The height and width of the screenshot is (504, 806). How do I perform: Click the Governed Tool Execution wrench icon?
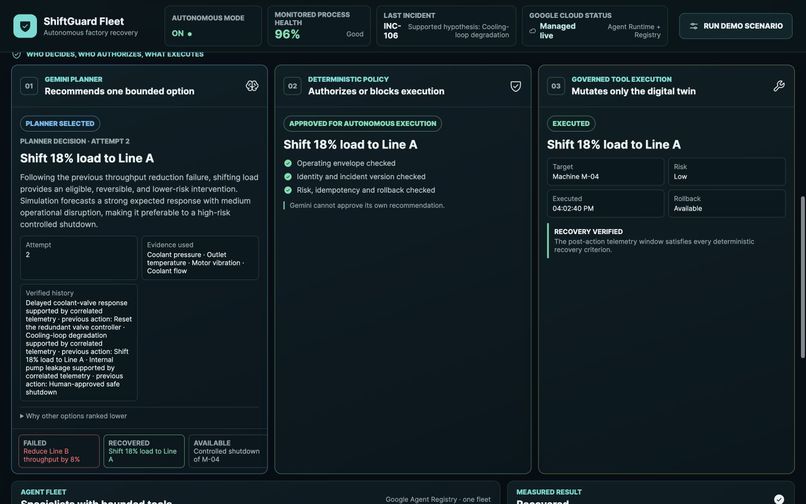[779, 86]
